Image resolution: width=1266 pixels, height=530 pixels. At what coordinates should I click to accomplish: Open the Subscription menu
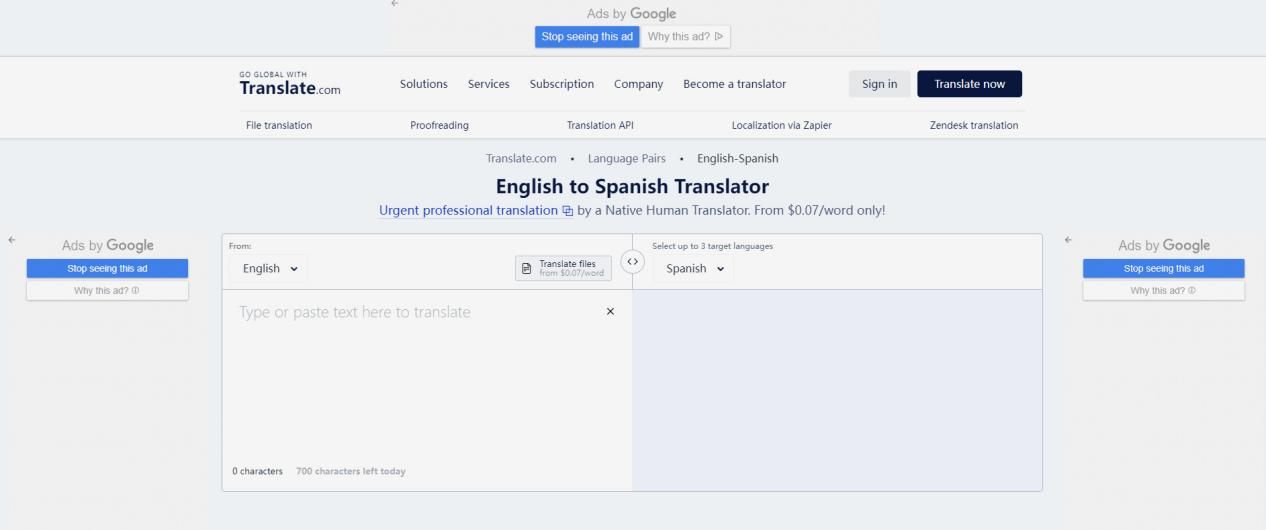[562, 84]
